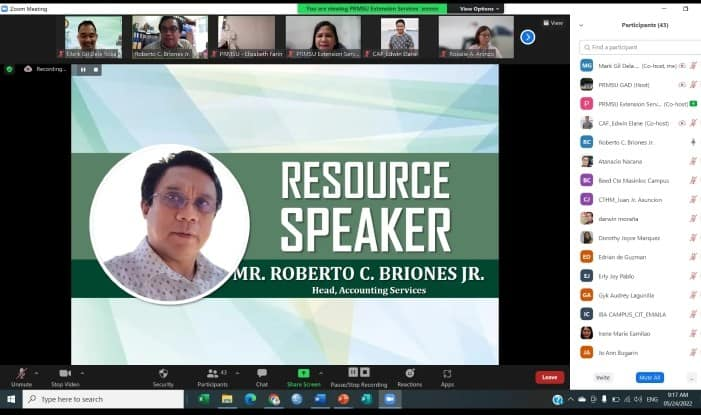
Task: Show next video thumbnails with blue arrow
Action: coord(528,37)
